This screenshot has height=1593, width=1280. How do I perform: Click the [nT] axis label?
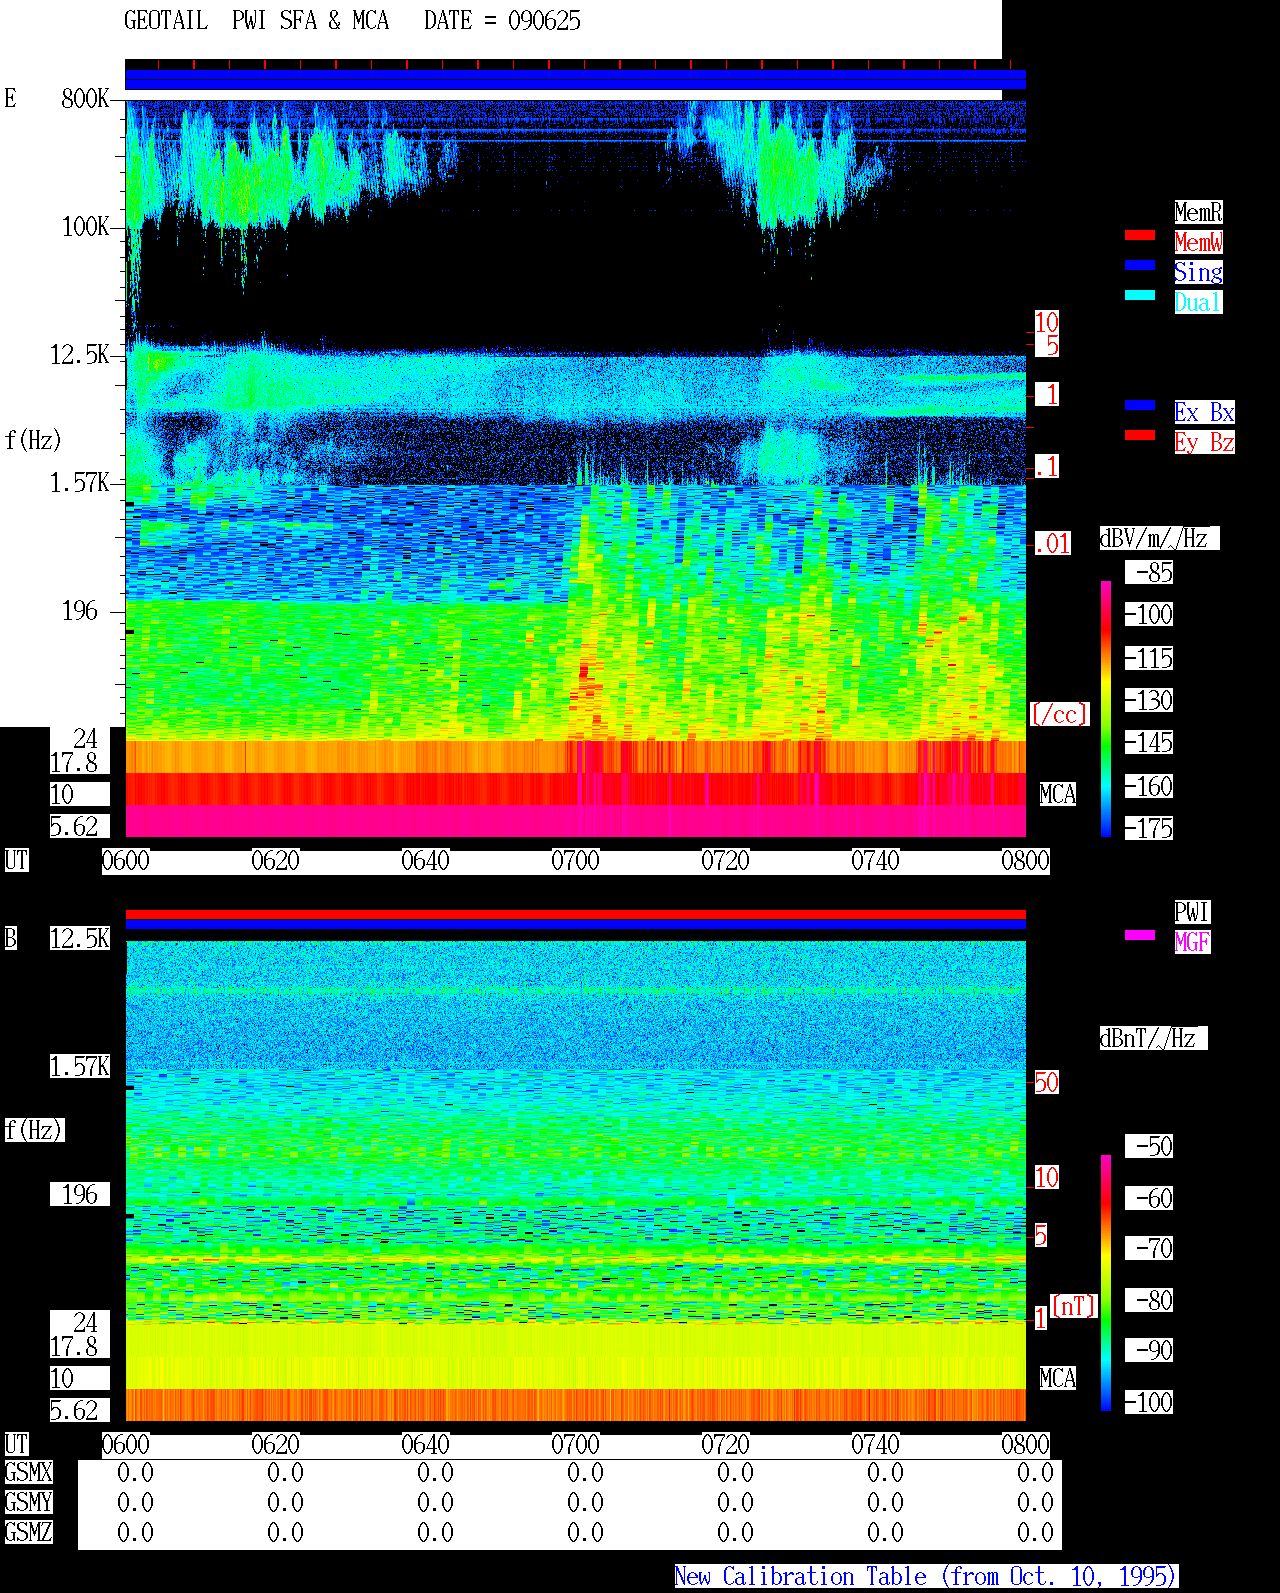(x=1074, y=1306)
